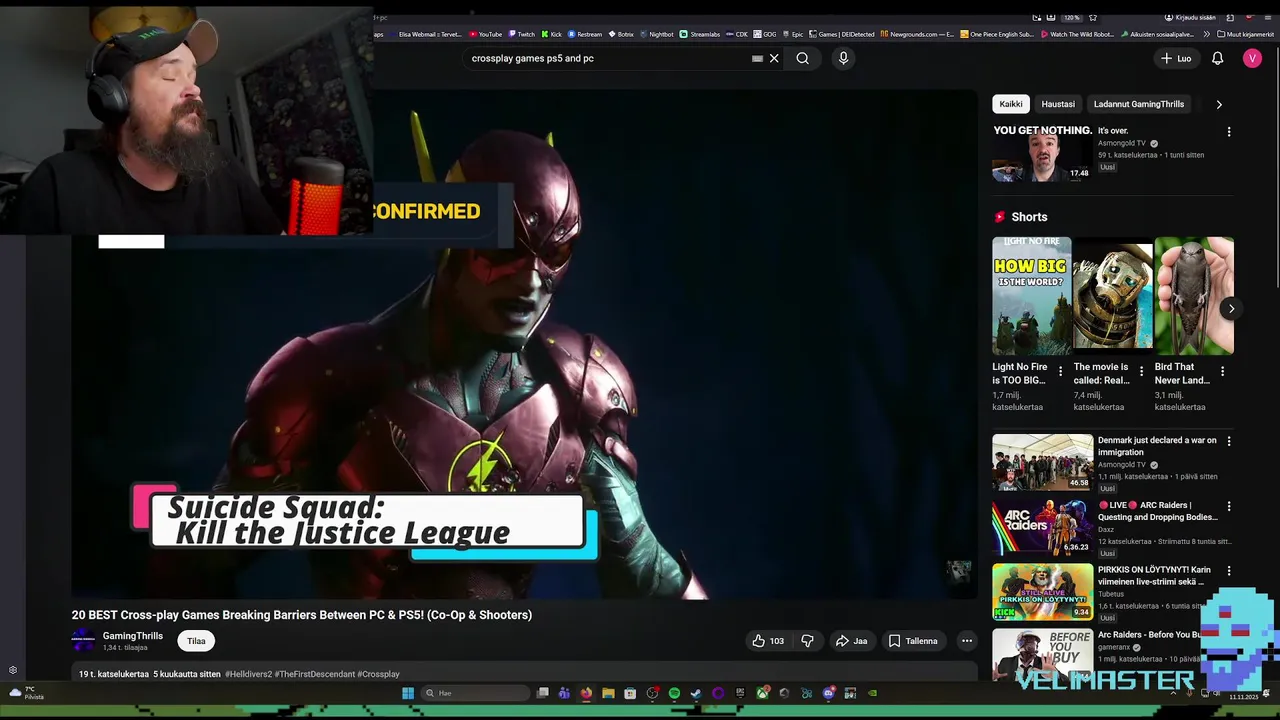Screen dimensions: 1280x720
Task: Select the Ladannut GamingThrills chip
Action: pos(1138,104)
